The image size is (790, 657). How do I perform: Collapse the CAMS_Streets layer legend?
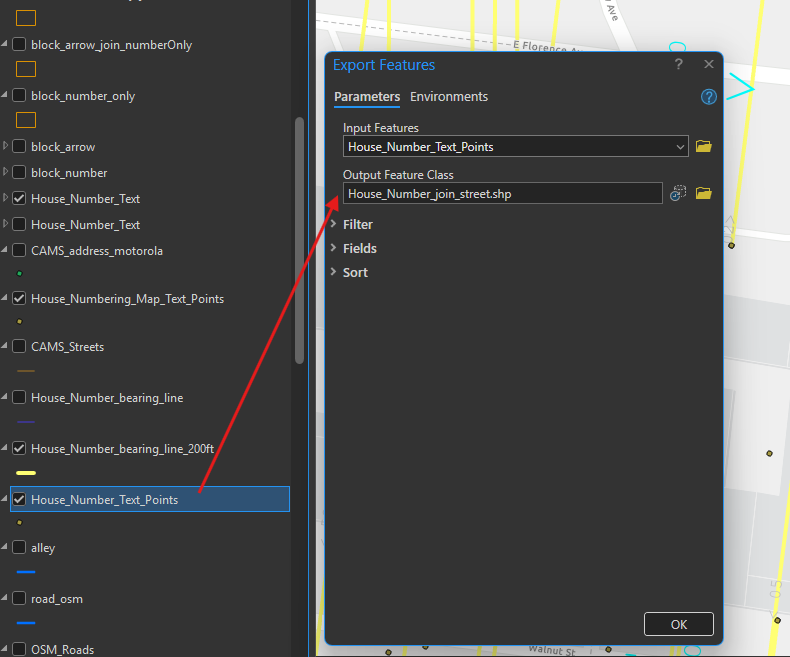[x=5, y=346]
